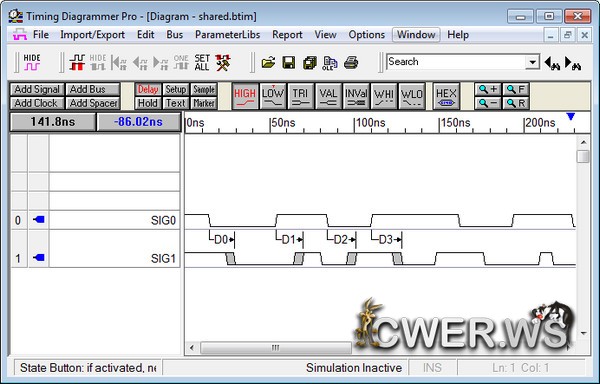Click inside the Search input field
Screen dimensions: 600x384
click(455, 62)
